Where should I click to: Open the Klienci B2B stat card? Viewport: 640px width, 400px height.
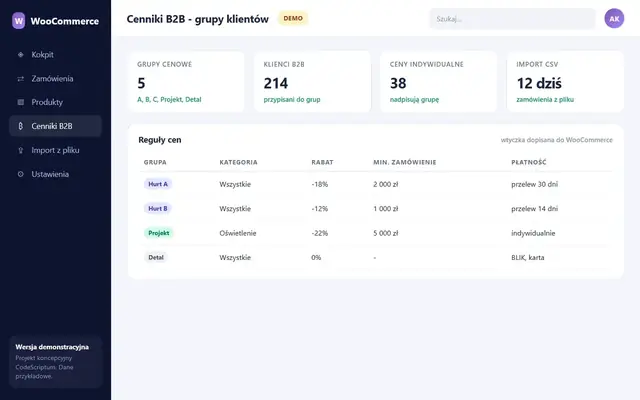[x=312, y=82]
